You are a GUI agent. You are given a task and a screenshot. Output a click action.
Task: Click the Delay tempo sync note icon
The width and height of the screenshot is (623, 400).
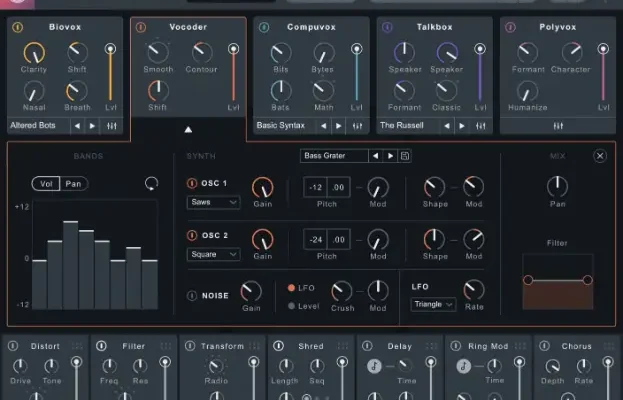coord(374,367)
